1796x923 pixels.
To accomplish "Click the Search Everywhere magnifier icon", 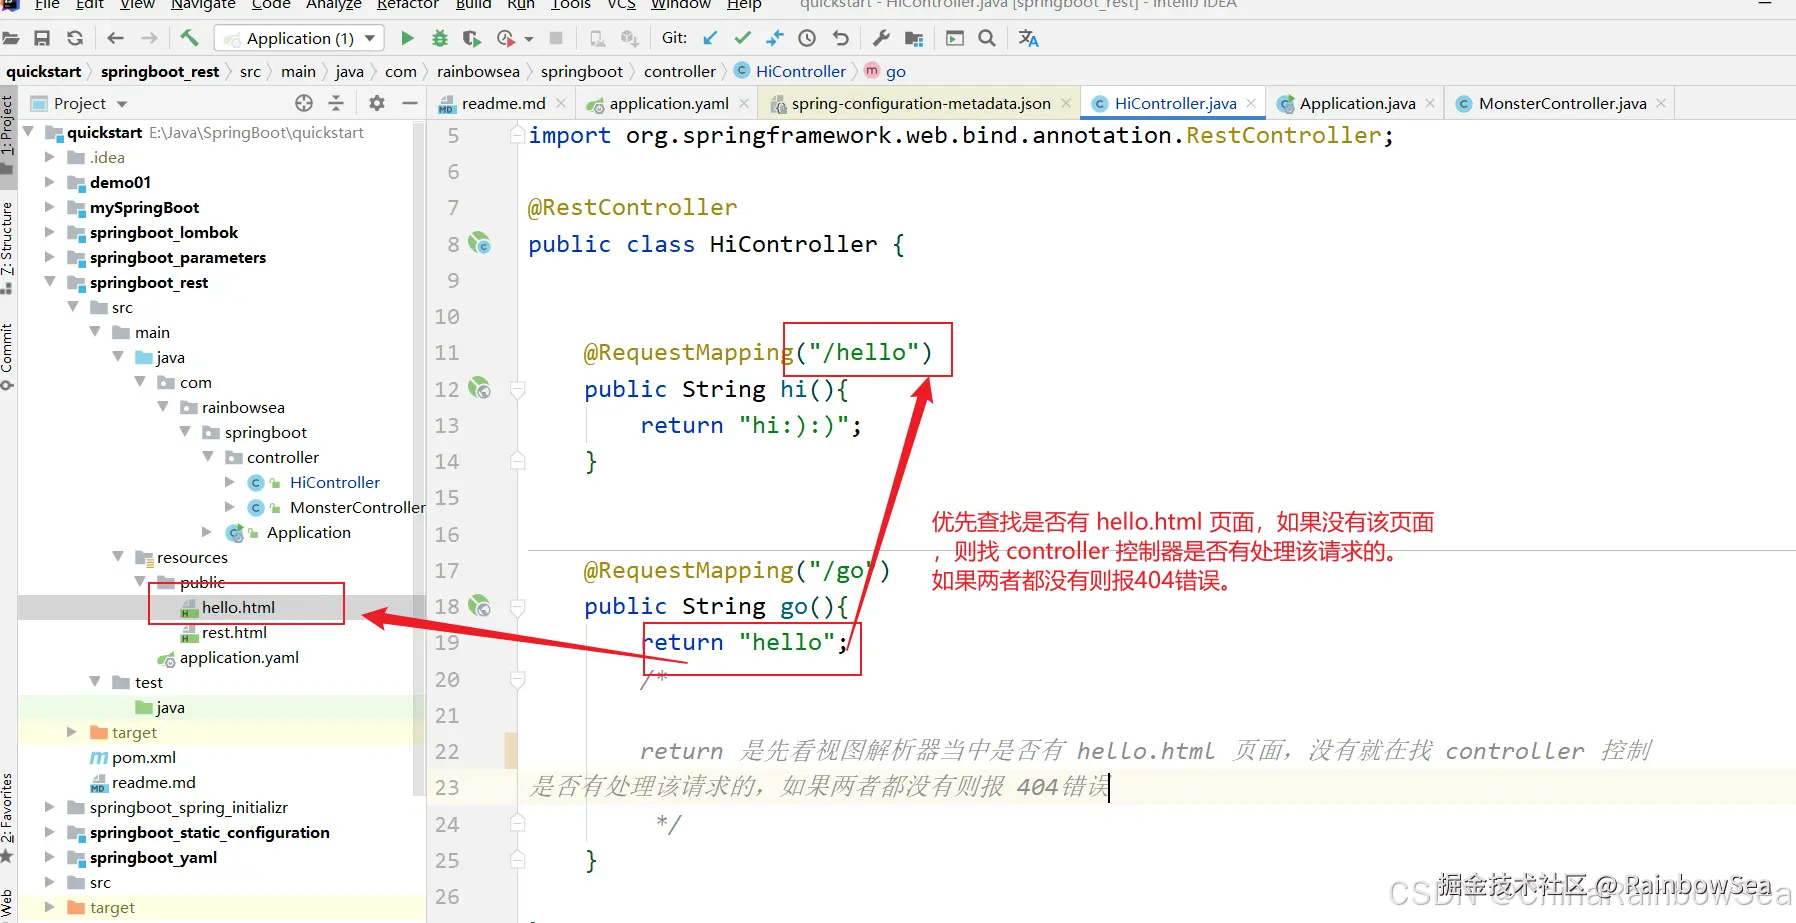I will pos(987,38).
